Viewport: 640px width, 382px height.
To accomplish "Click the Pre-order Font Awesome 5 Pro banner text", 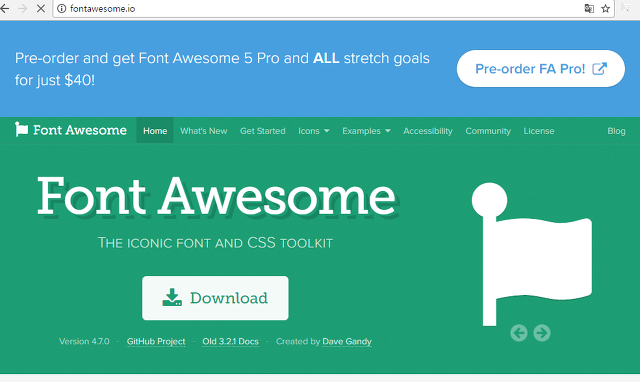I will pyautogui.click(x=222, y=69).
